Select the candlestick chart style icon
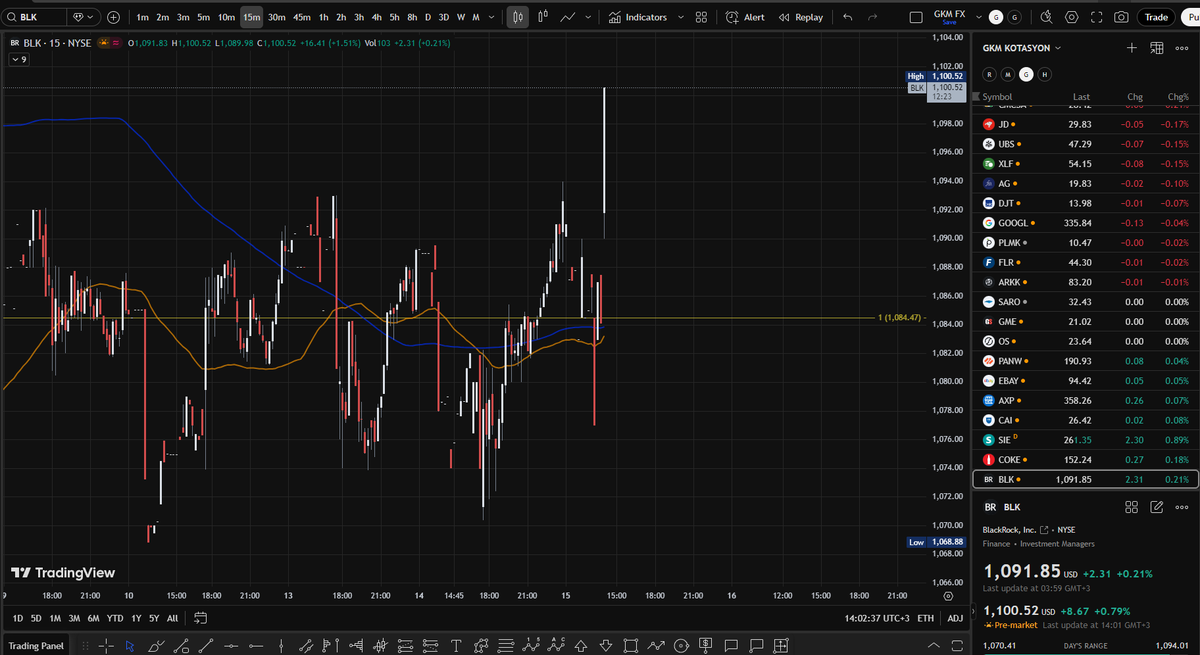This screenshot has height=655, width=1200. (x=517, y=17)
